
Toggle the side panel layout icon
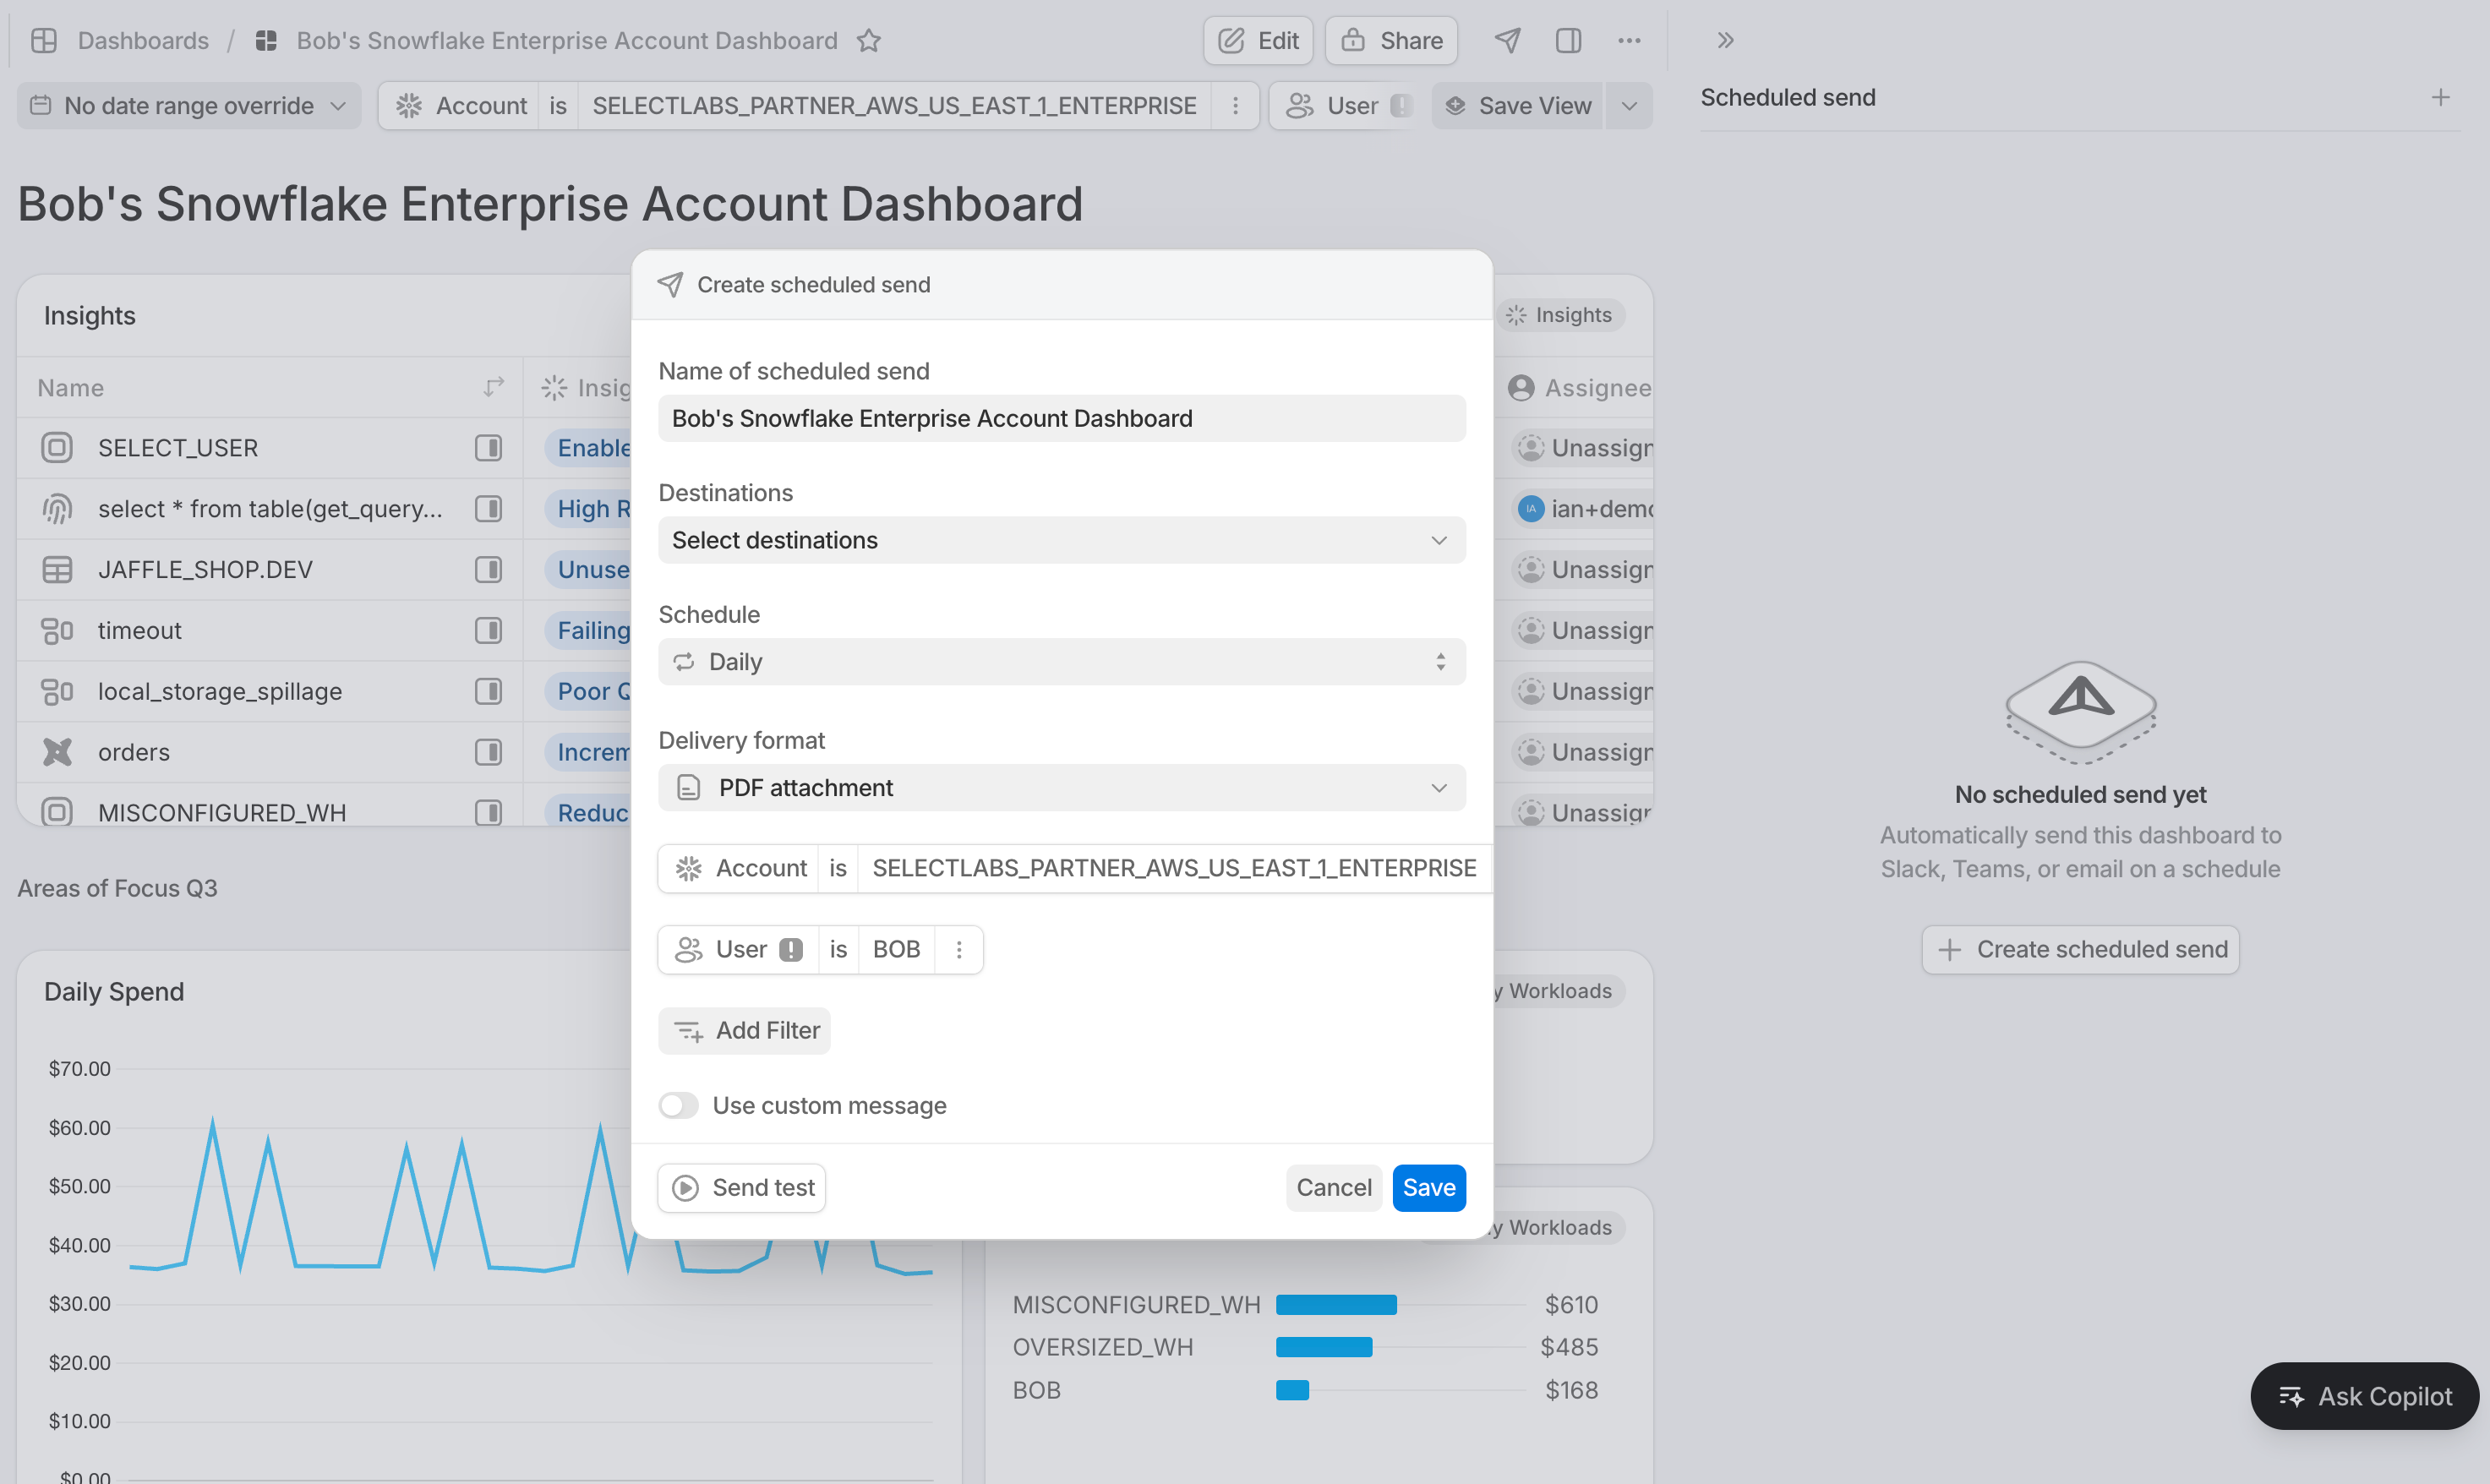[x=1568, y=40]
